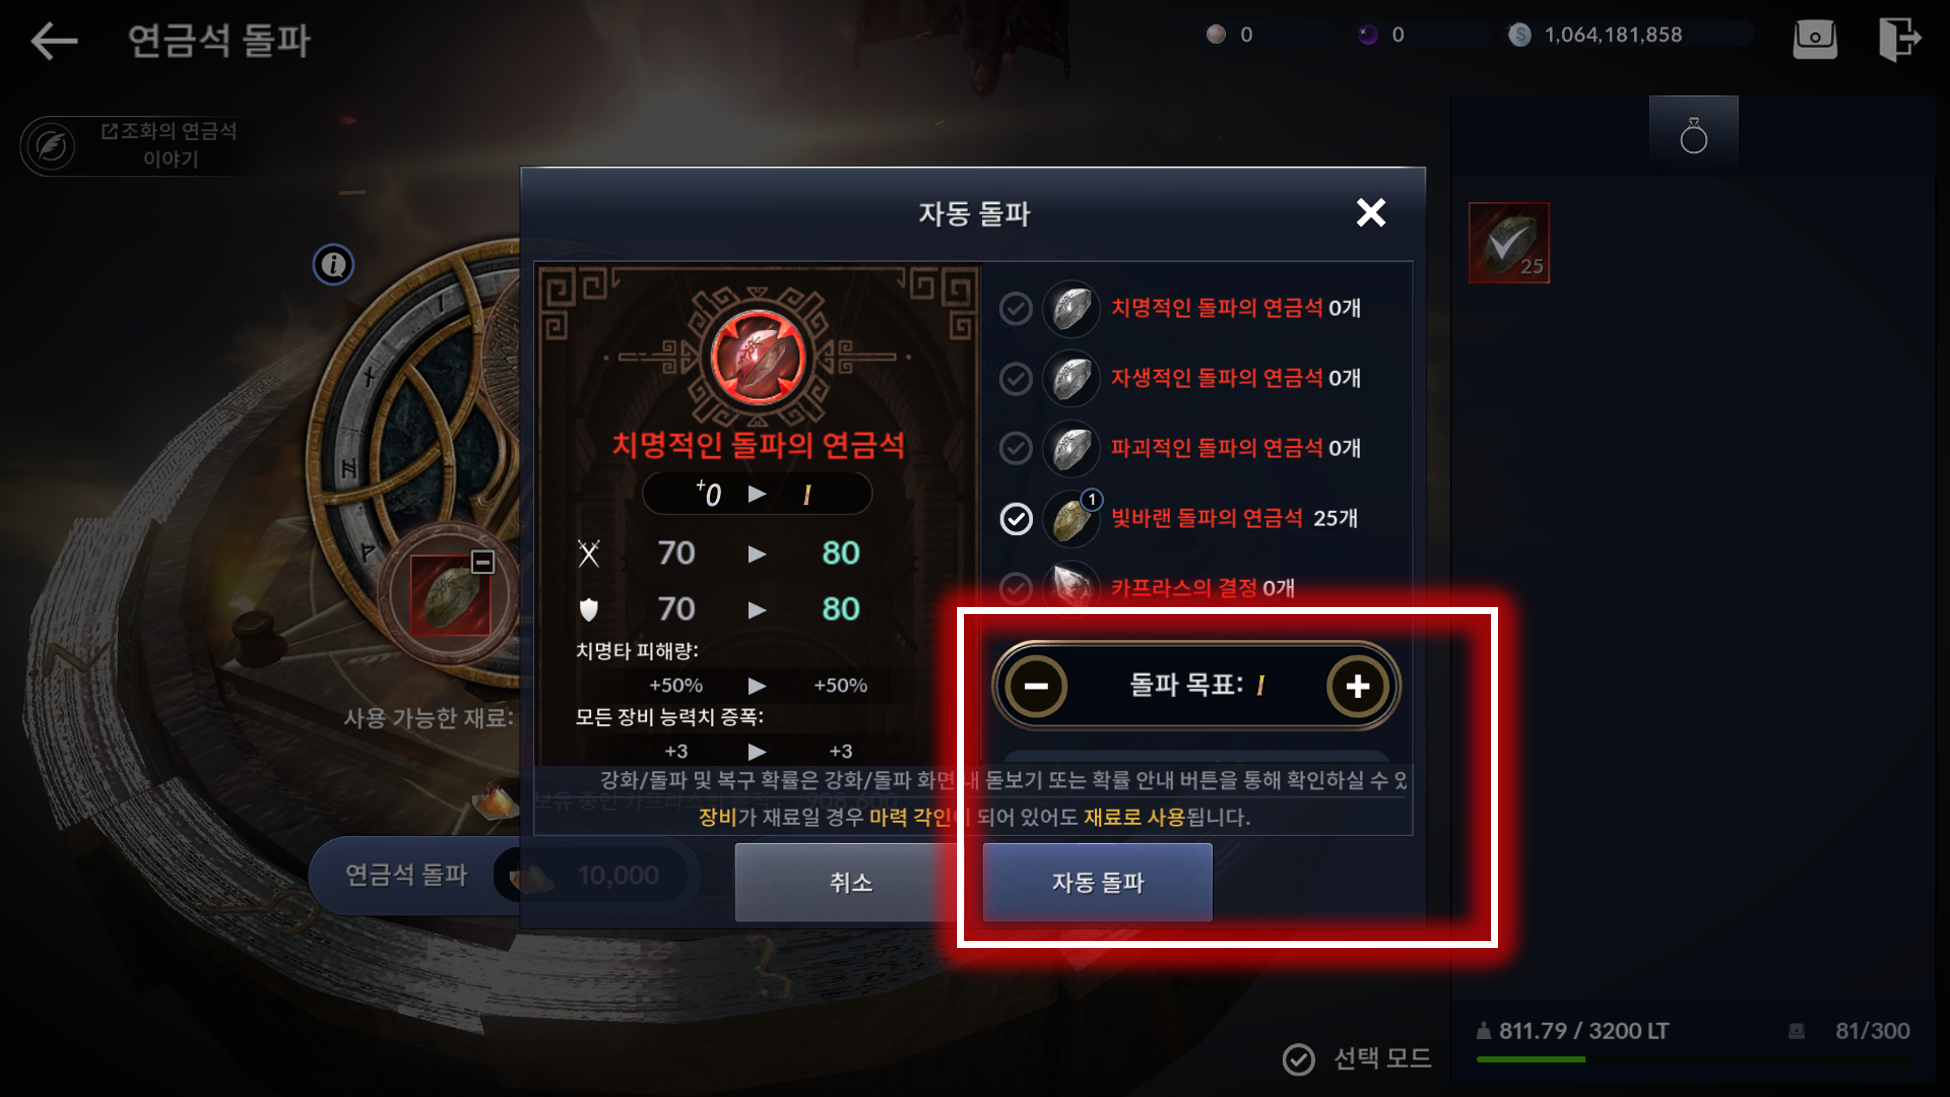Toggle 선택 모드 checkmark

point(1298,1059)
